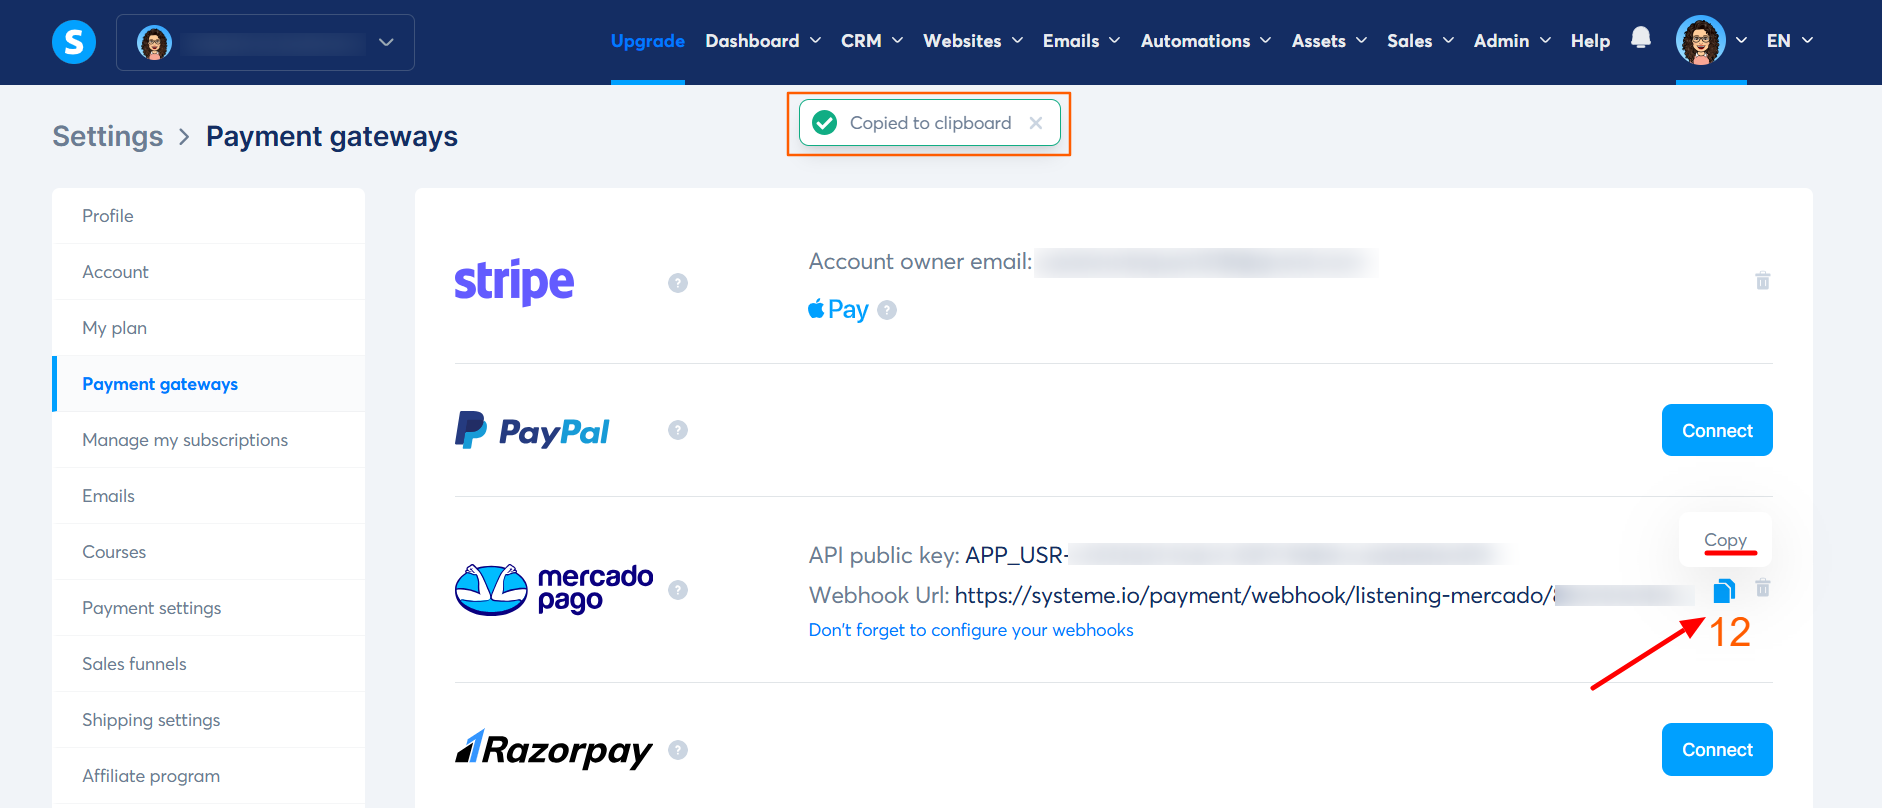
Task: Click the Account owner email label
Action: coord(920,262)
